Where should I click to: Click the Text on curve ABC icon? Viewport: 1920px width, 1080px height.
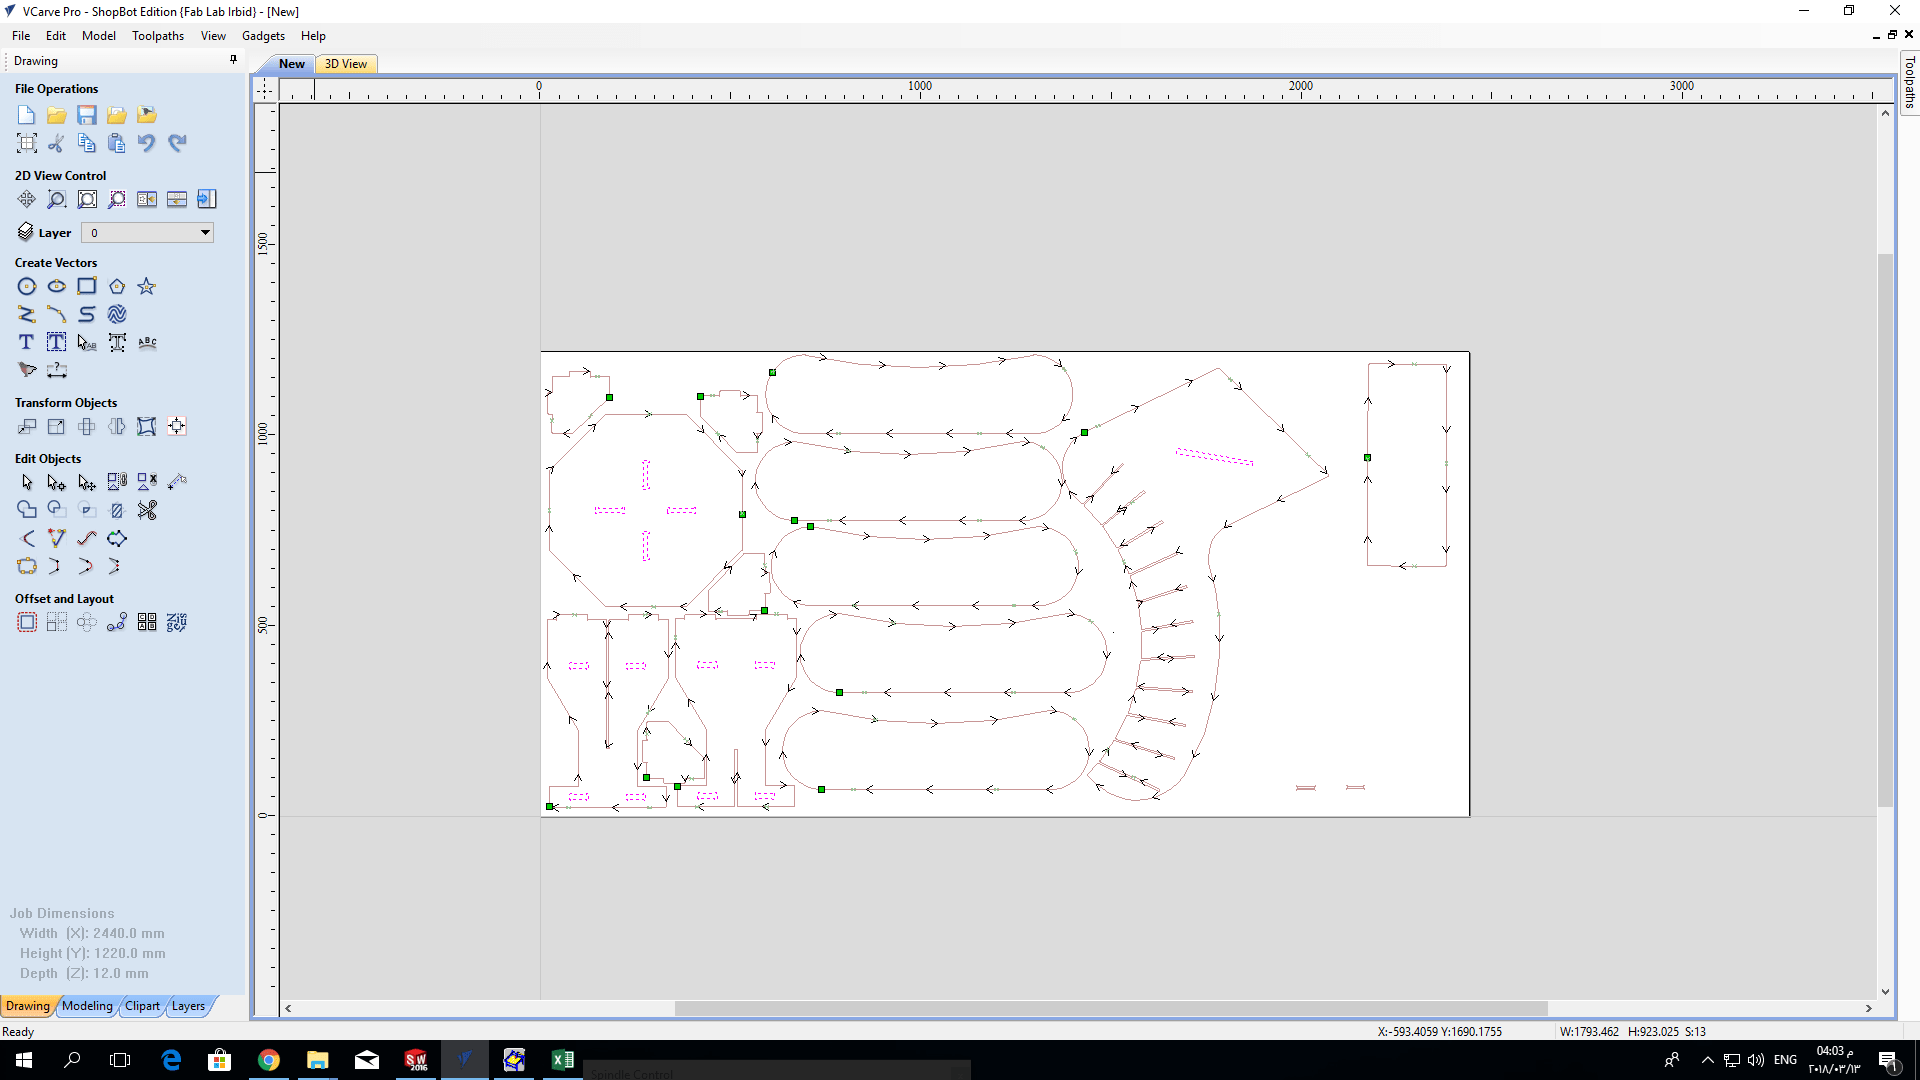coord(147,342)
